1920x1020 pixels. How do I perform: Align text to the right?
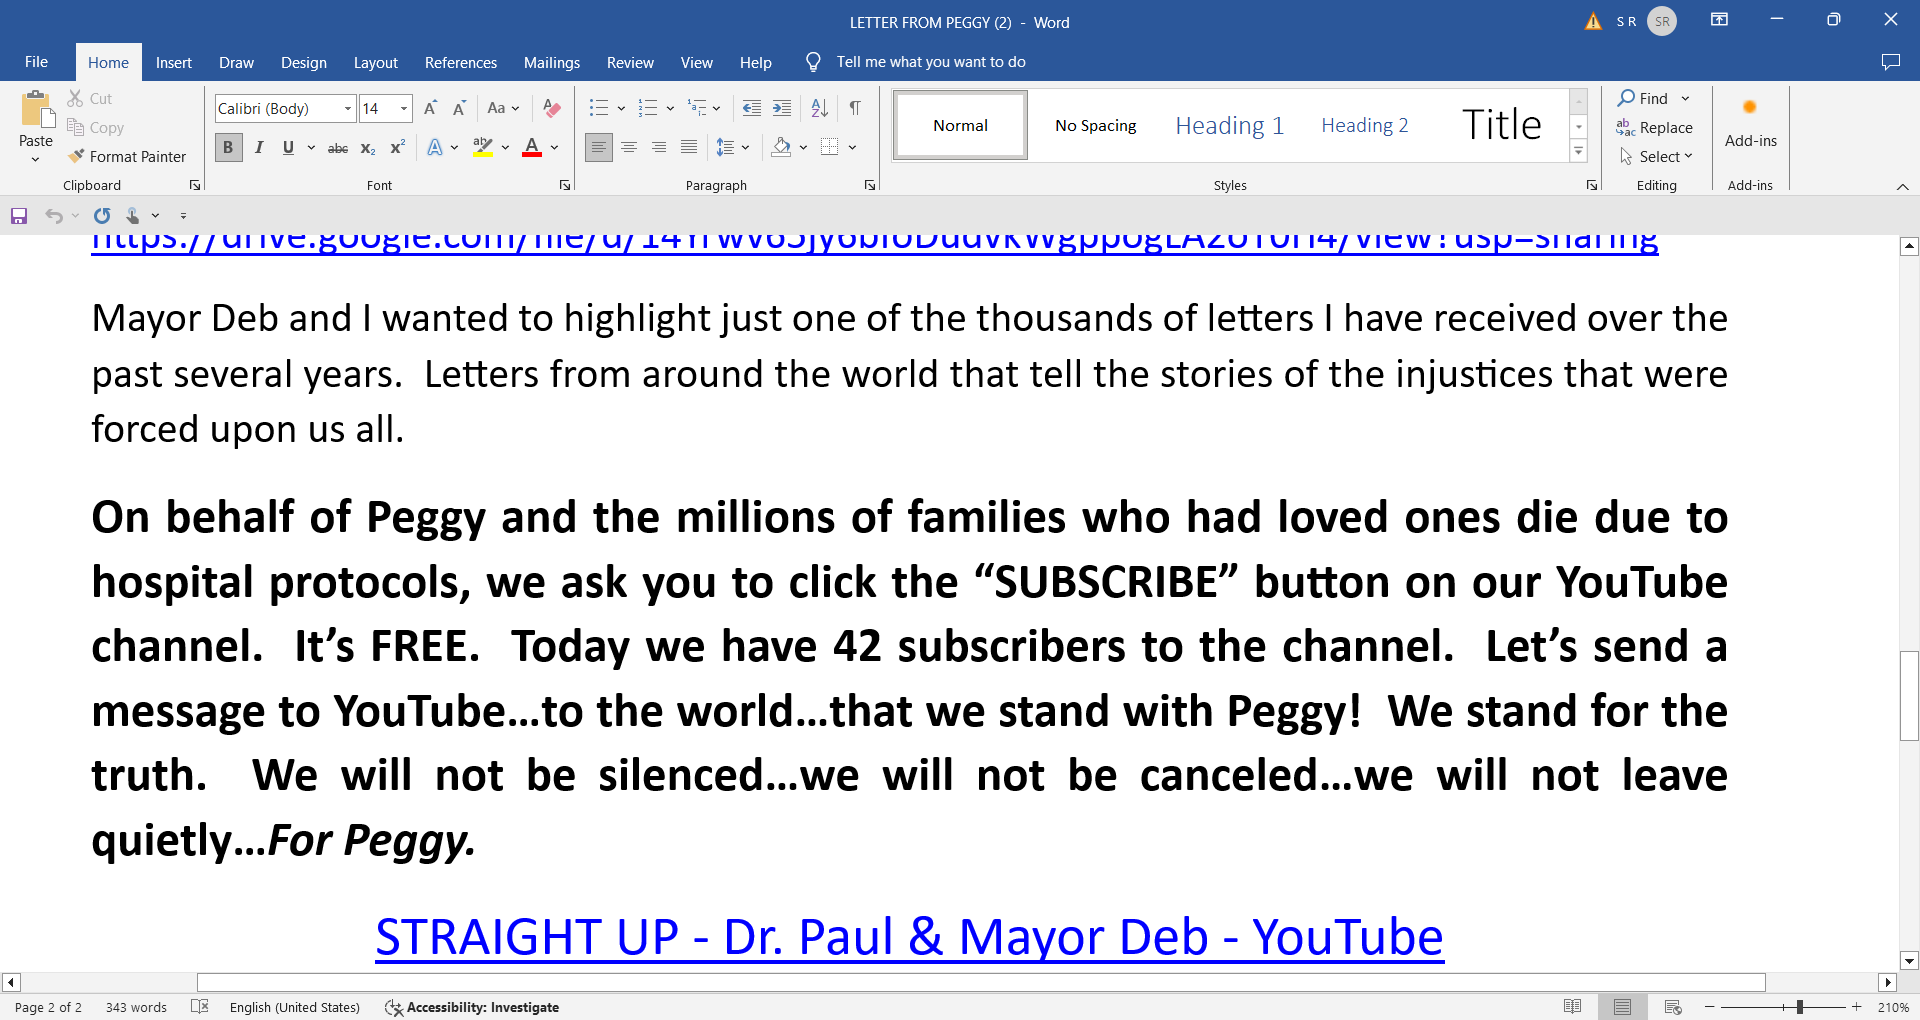point(659,148)
